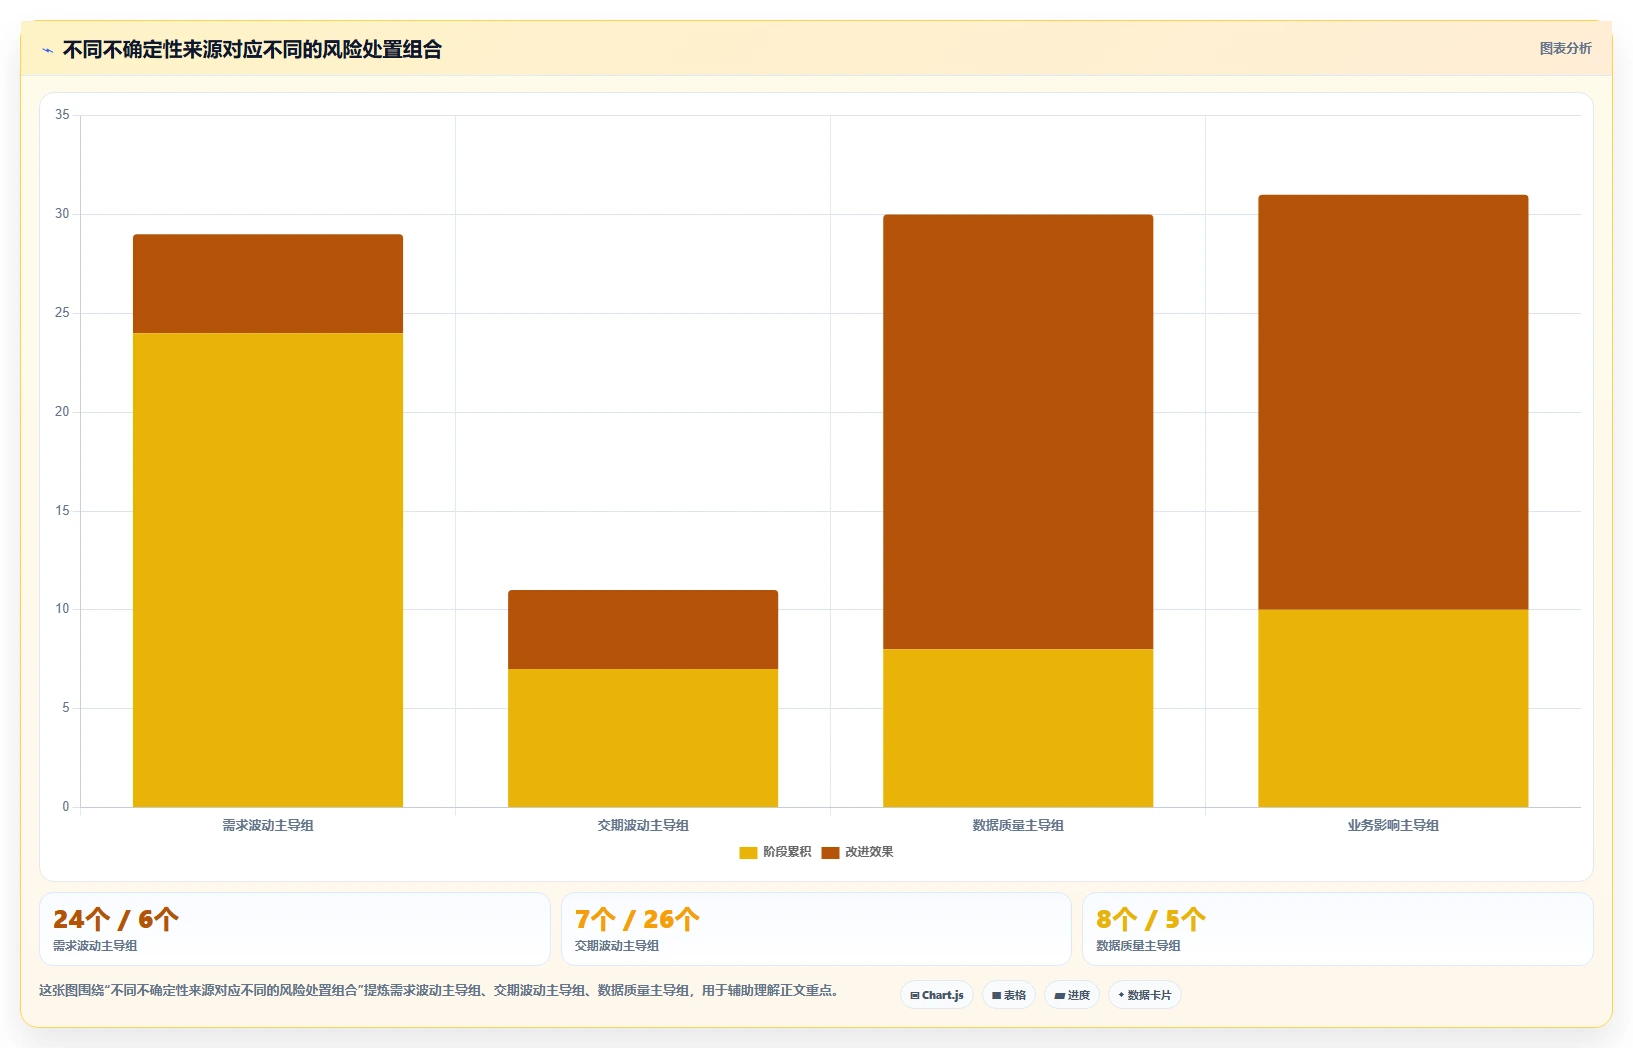Toggle the 改进效果 legend swatch
This screenshot has height=1048, width=1633.
pyautogui.click(x=830, y=853)
